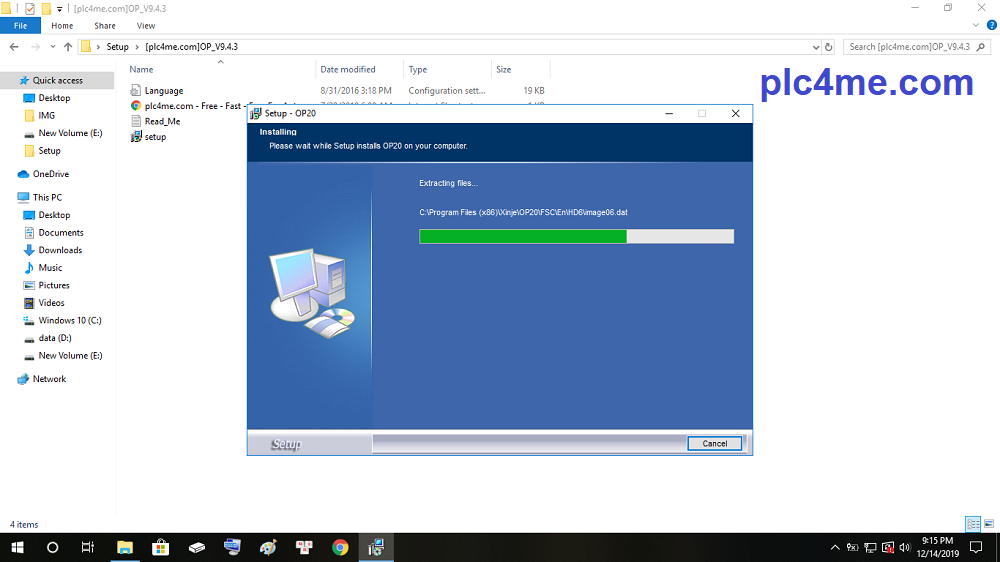Open Quick access in navigation pane

57,80
